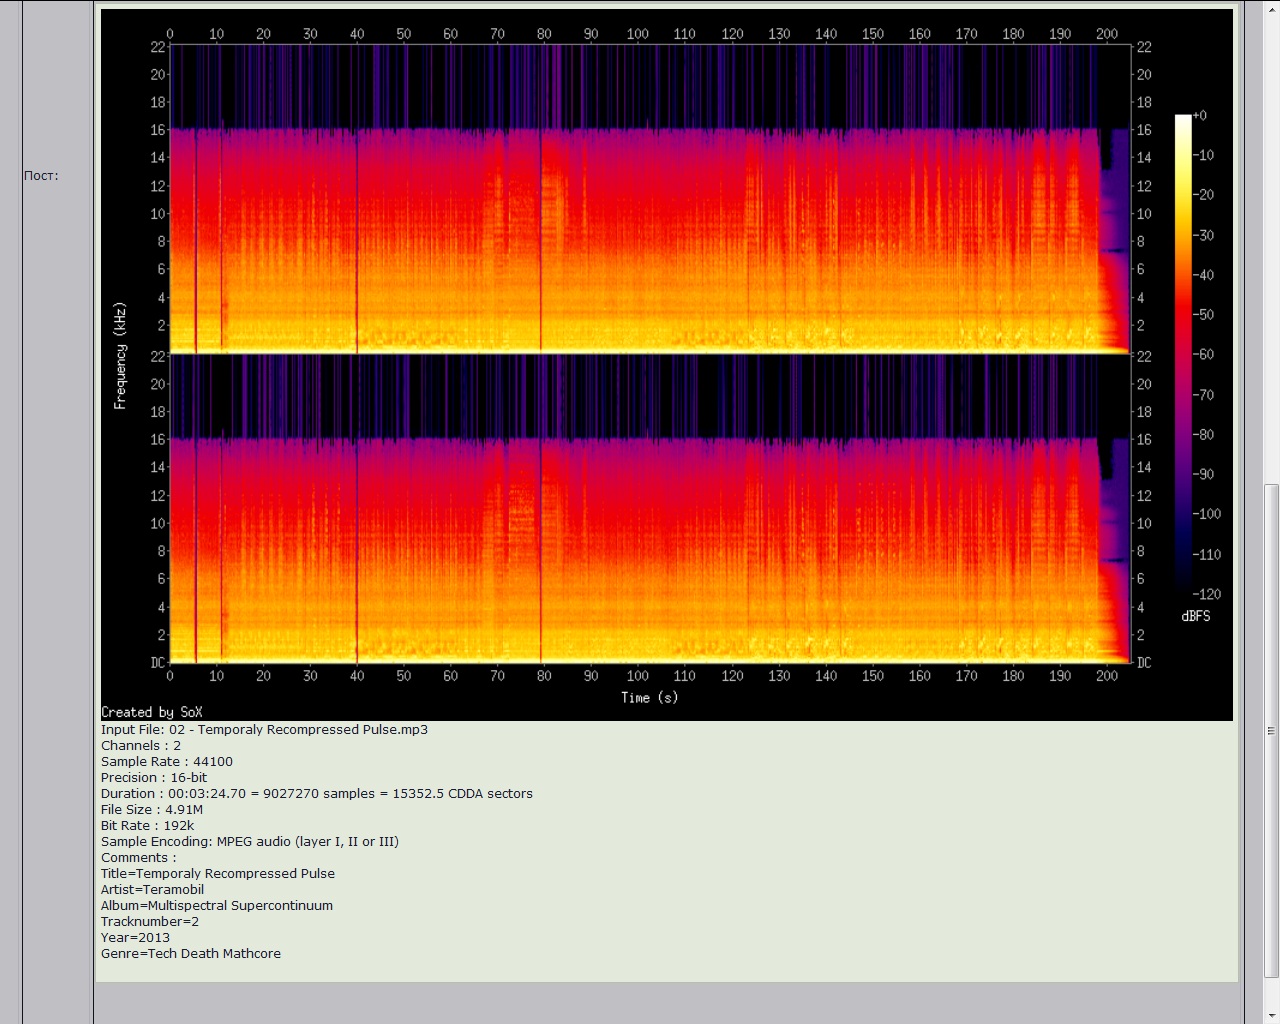The image size is (1280, 1024).
Task: Click the 'Created by SoX' caption
Action: tap(152, 712)
